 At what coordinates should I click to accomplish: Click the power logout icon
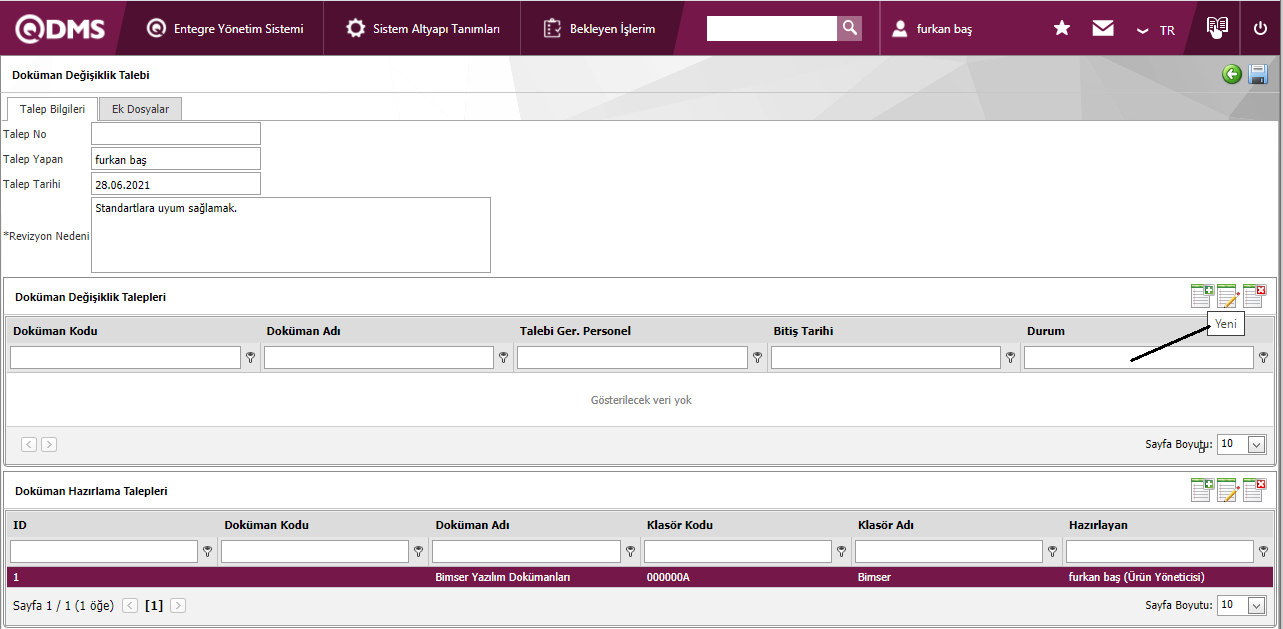pos(1260,29)
